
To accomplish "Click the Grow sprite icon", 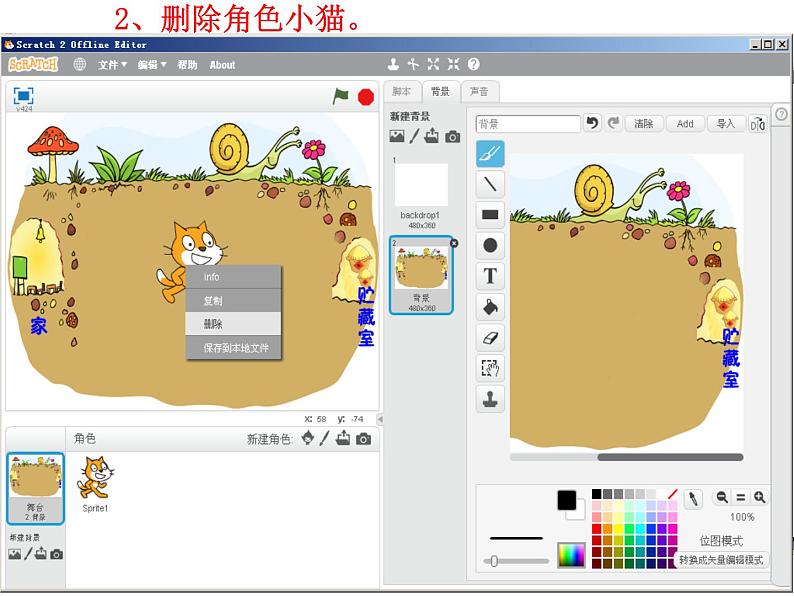I will click(x=433, y=64).
